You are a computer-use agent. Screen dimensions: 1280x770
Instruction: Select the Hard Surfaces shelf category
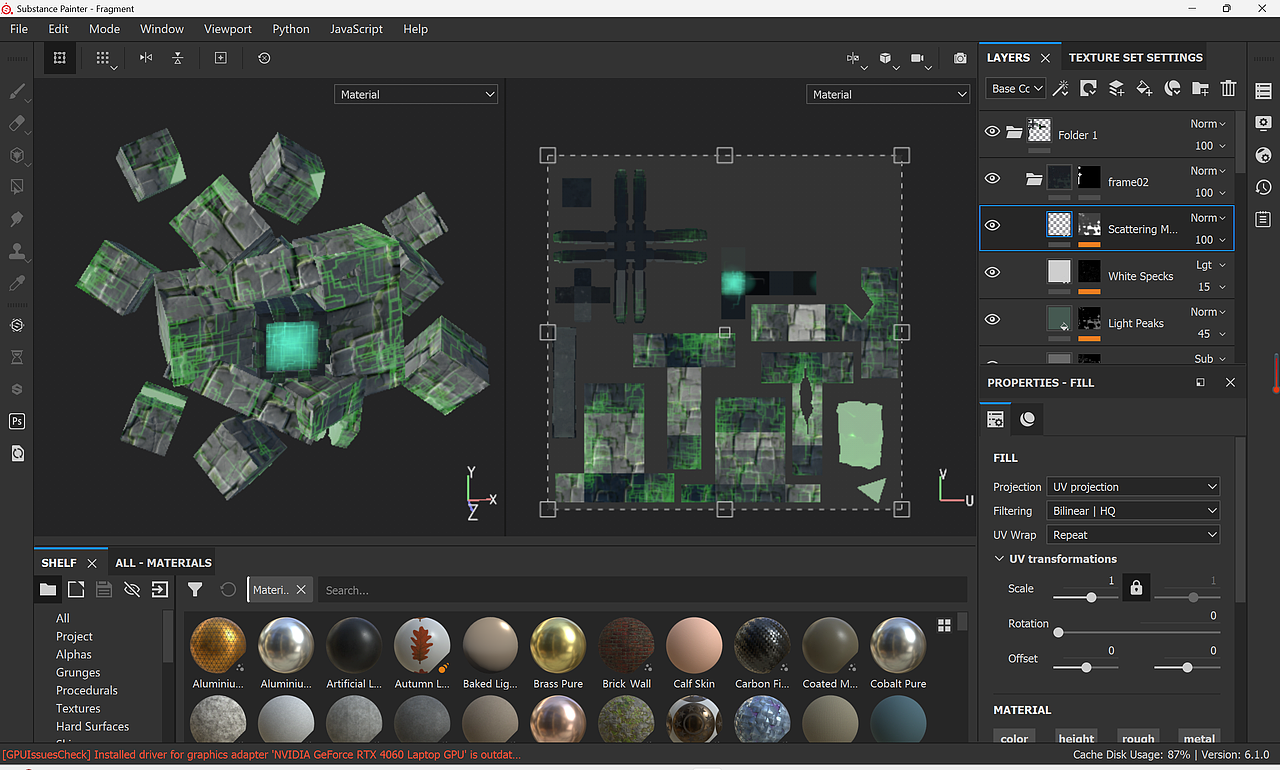93,726
